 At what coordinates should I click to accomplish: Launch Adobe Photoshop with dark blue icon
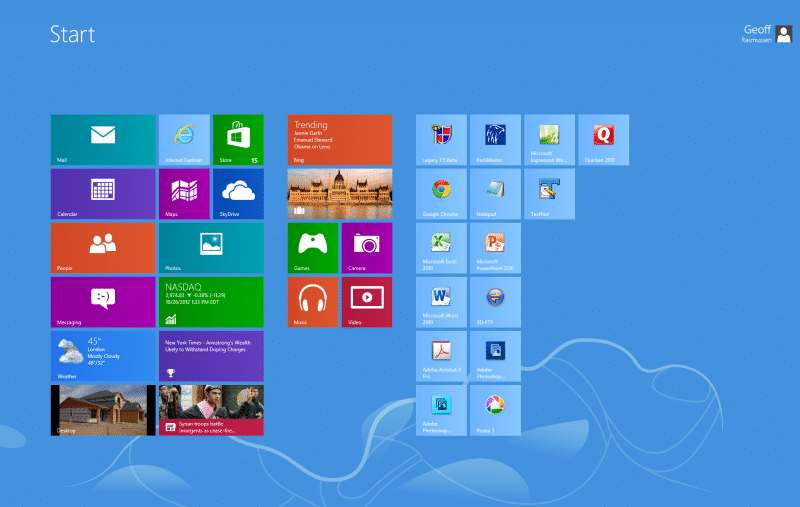(x=495, y=356)
